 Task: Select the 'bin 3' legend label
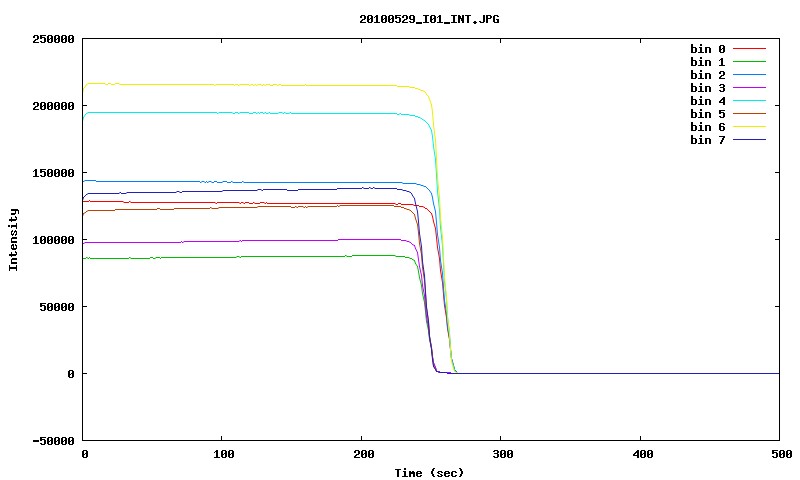(708, 88)
